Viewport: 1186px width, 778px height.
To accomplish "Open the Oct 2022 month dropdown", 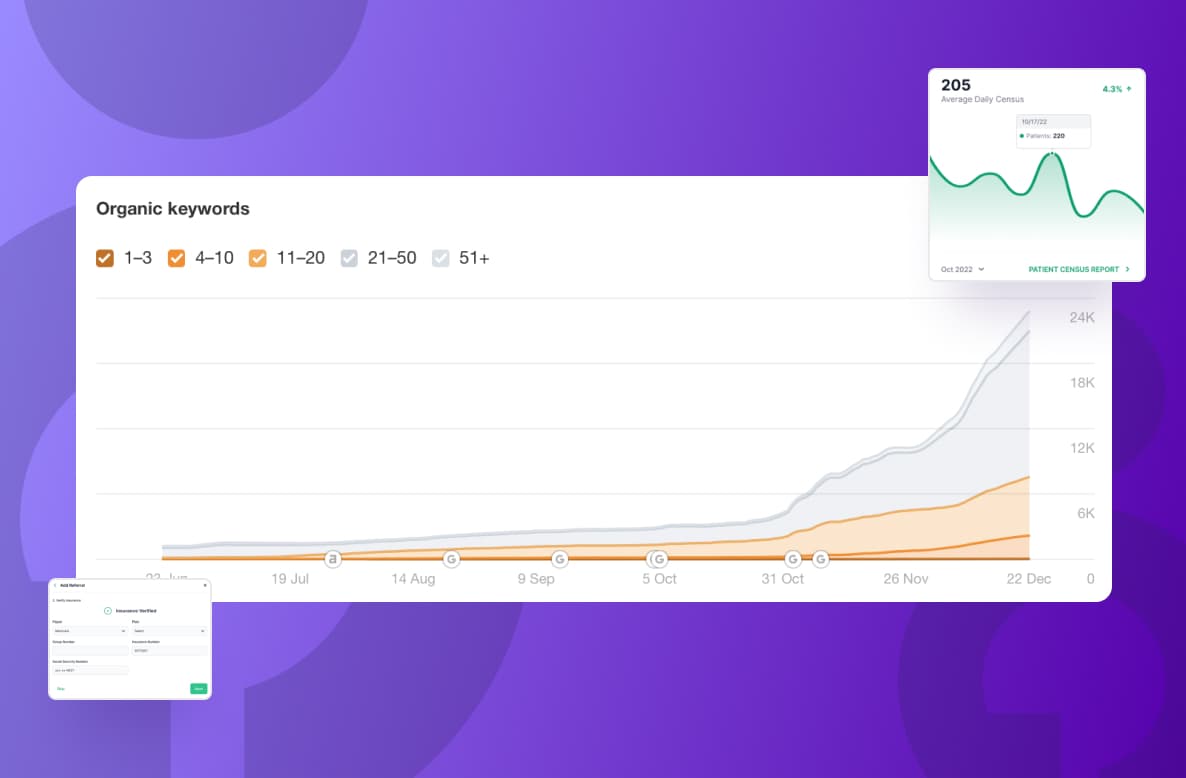I will pyautogui.click(x=962, y=269).
